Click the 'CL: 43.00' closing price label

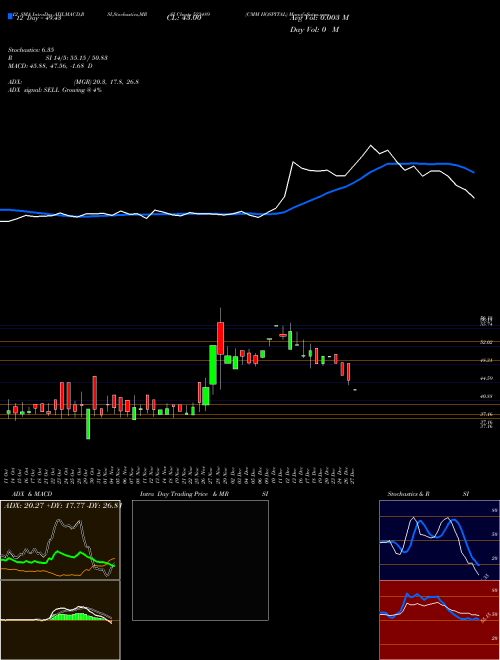[x=184, y=18]
